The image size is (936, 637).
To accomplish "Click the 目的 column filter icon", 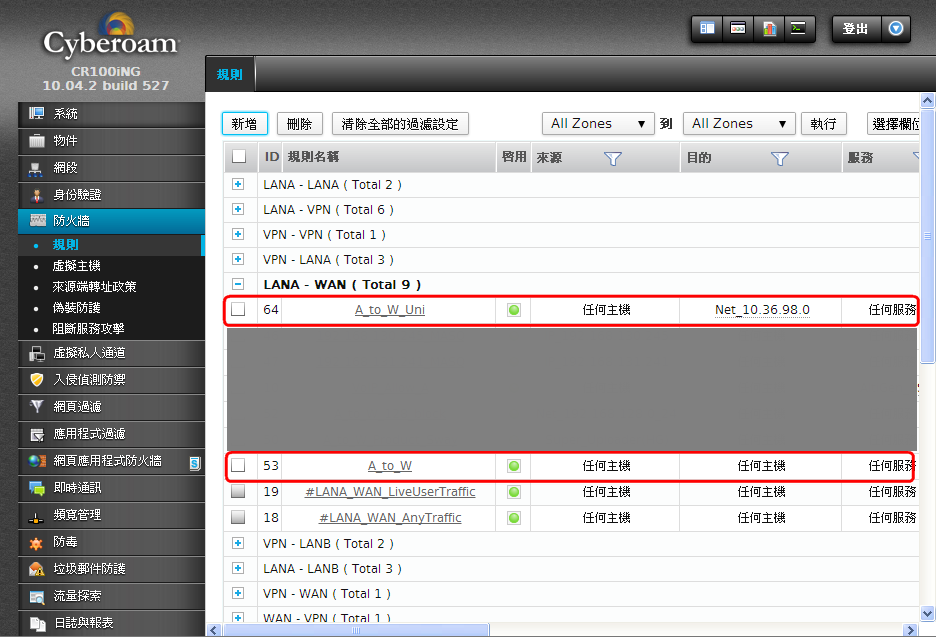I will [780, 158].
